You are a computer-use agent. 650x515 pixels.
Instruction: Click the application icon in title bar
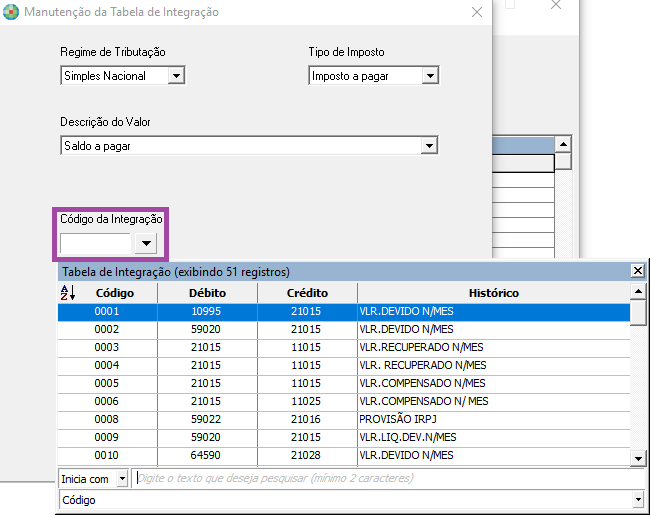click(10, 12)
